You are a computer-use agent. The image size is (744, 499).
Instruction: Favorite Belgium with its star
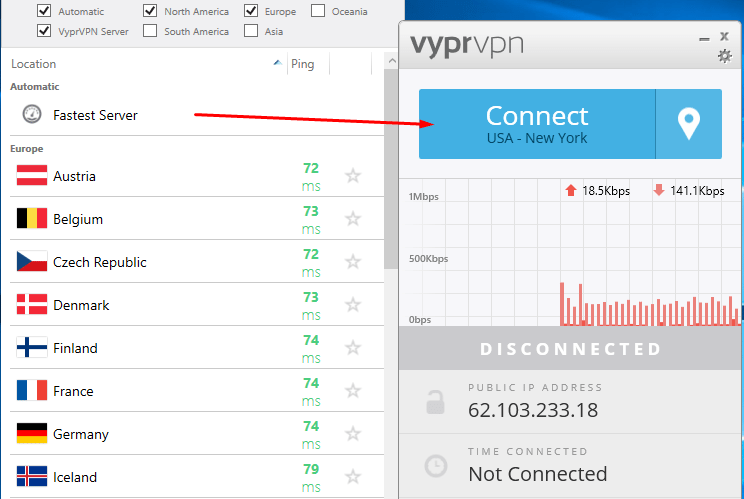[x=353, y=219]
